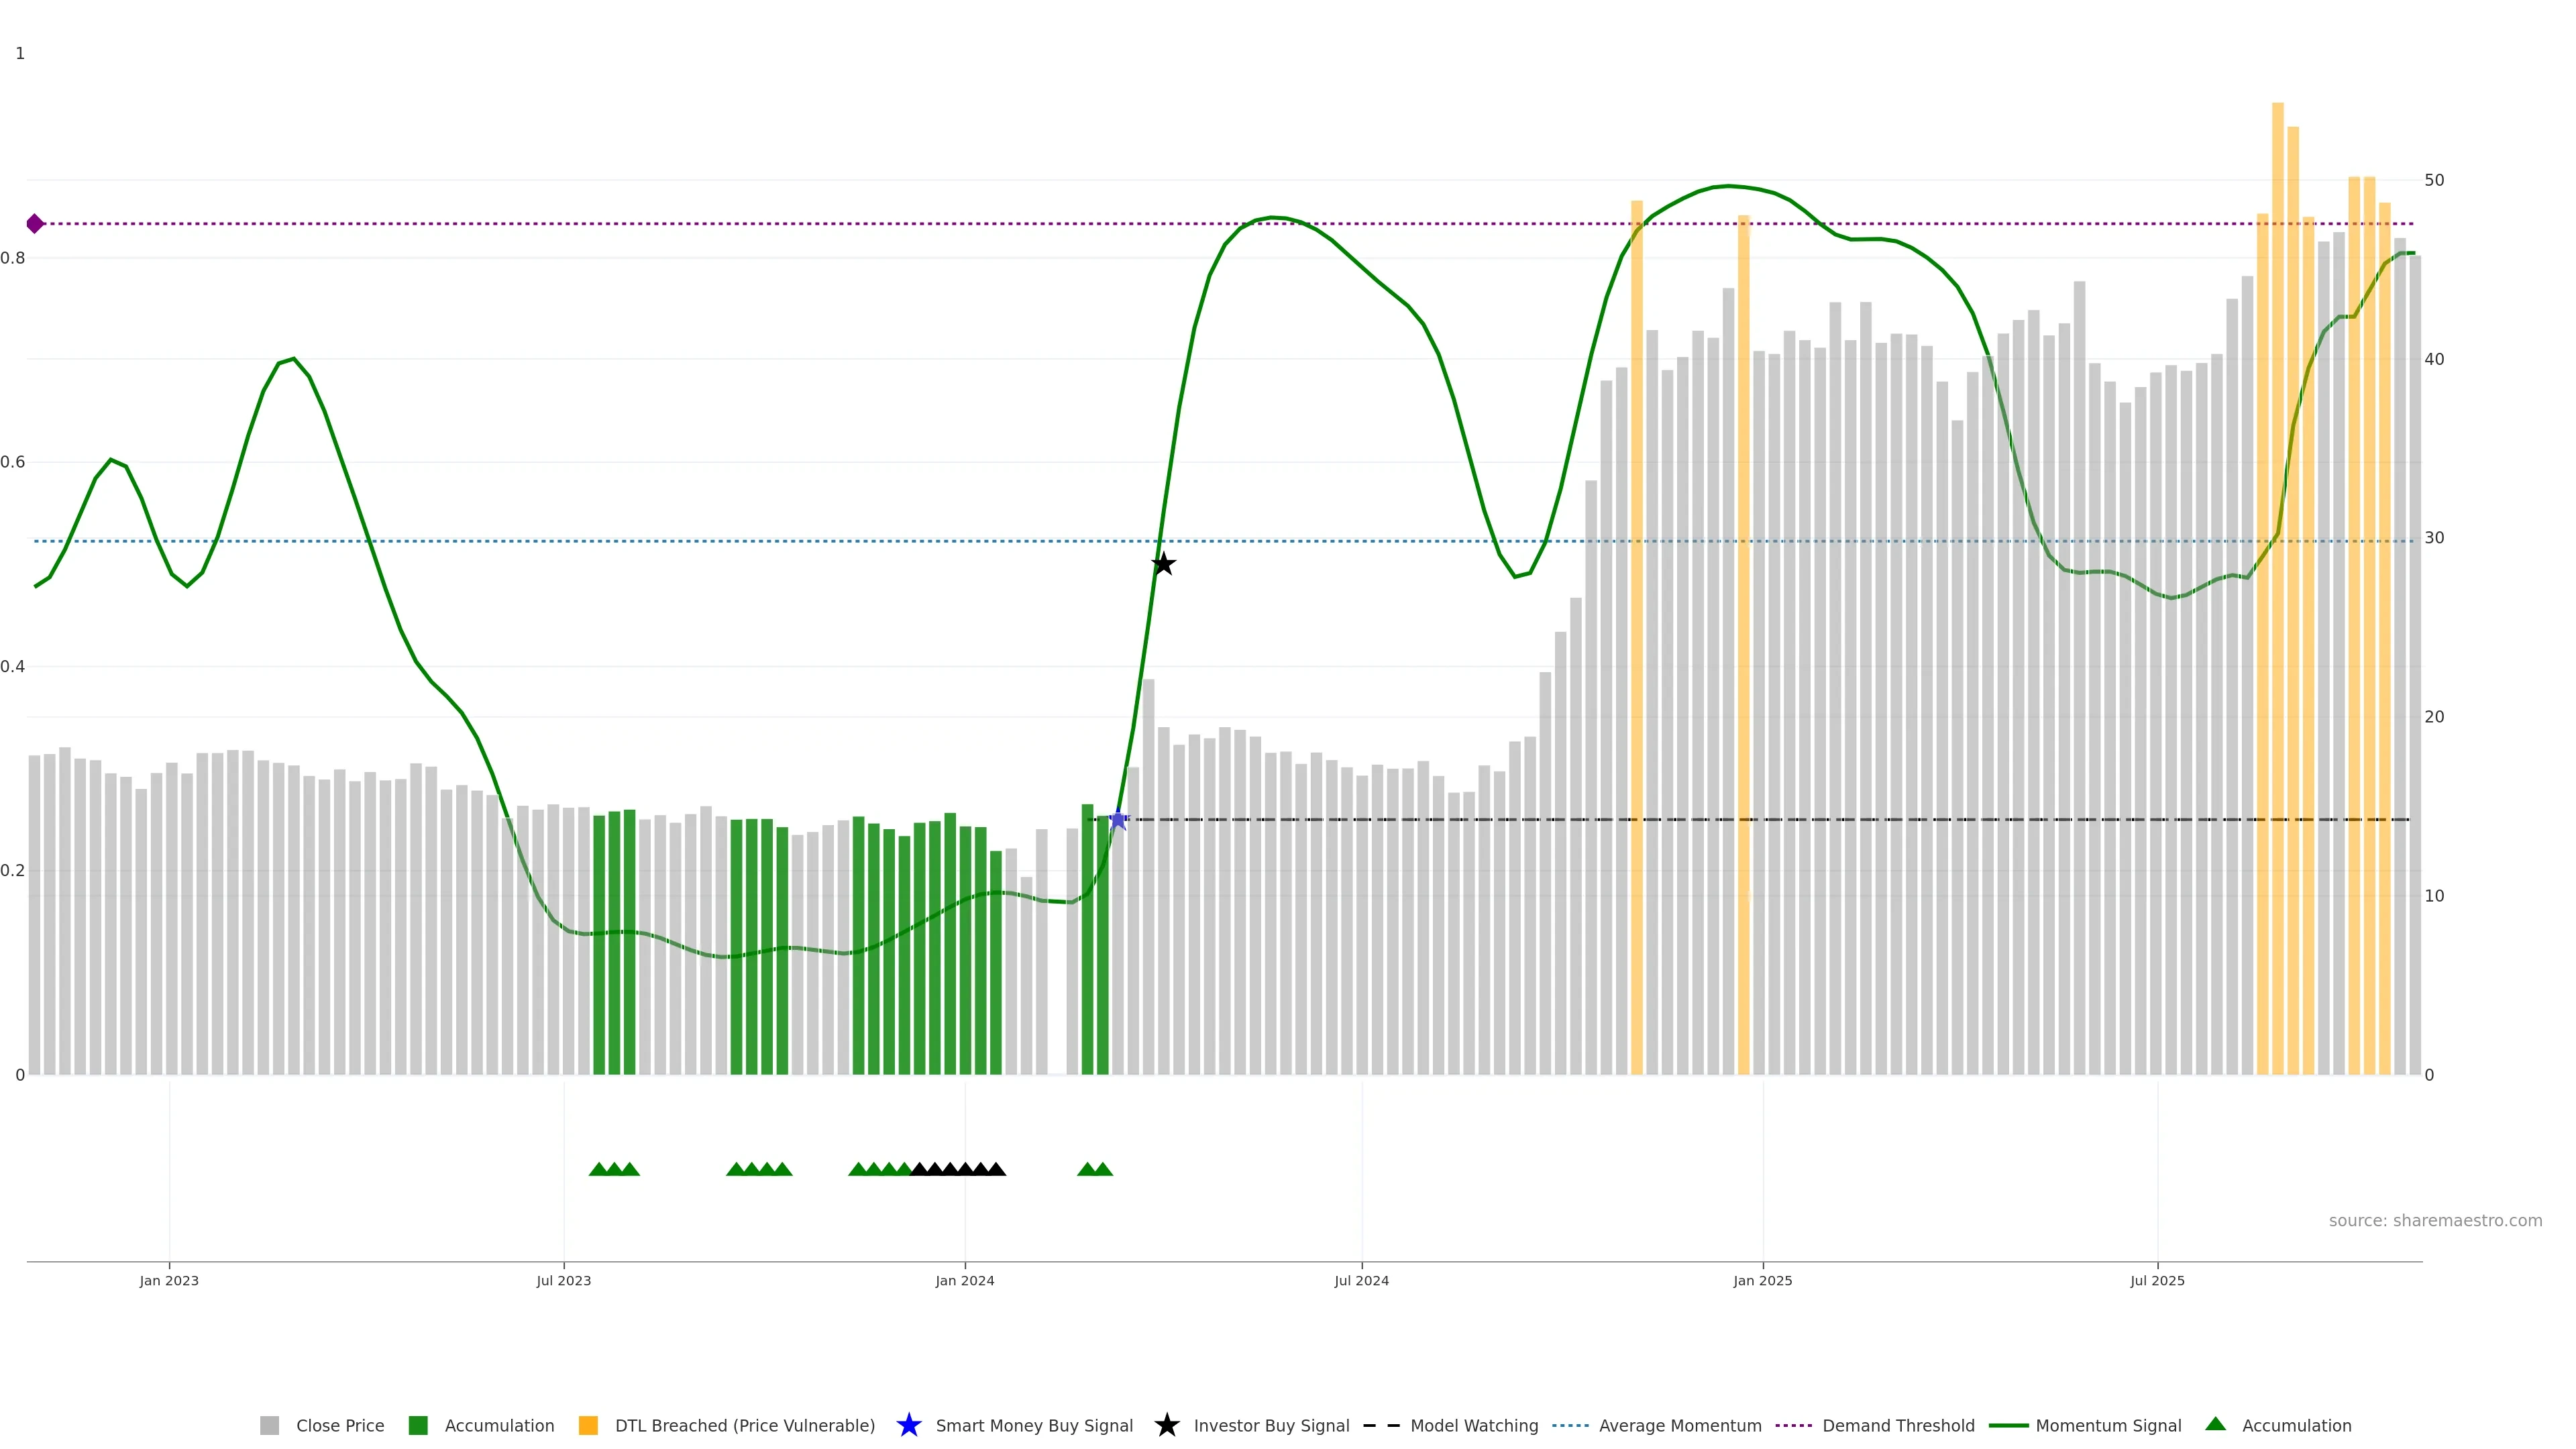
Task: Click the blue Smart Money Buy Signal star on chart
Action: point(1118,820)
